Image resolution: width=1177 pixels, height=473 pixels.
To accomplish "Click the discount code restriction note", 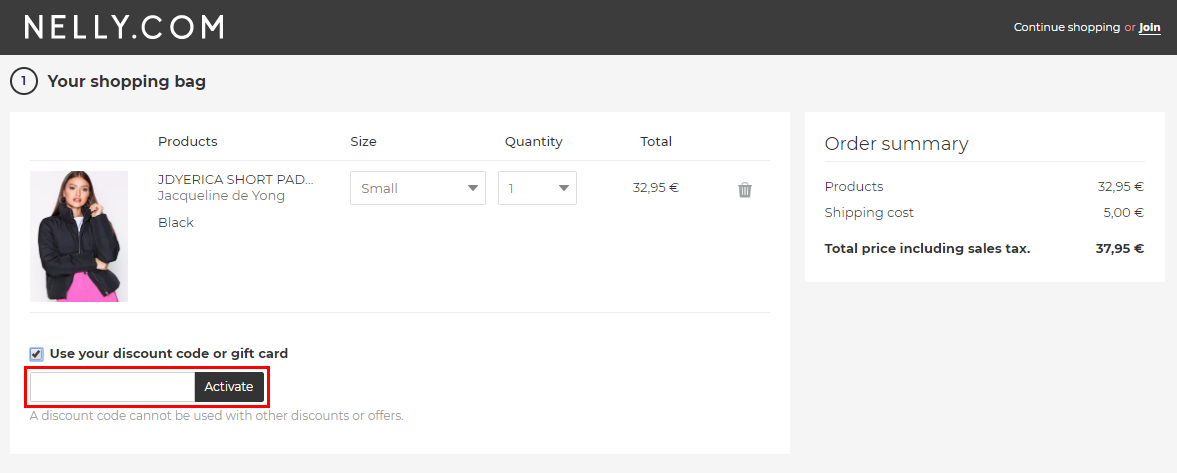I will pyautogui.click(x=216, y=415).
